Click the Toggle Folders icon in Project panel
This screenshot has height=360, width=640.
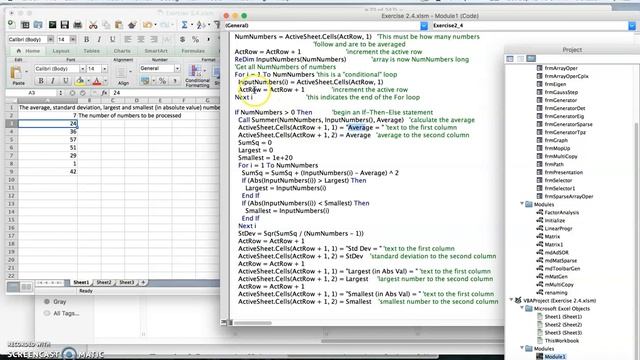531,59
